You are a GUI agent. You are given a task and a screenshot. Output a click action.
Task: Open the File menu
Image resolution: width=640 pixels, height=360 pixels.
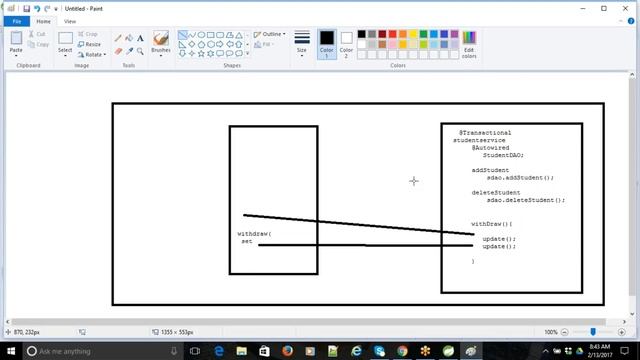[x=17, y=21]
